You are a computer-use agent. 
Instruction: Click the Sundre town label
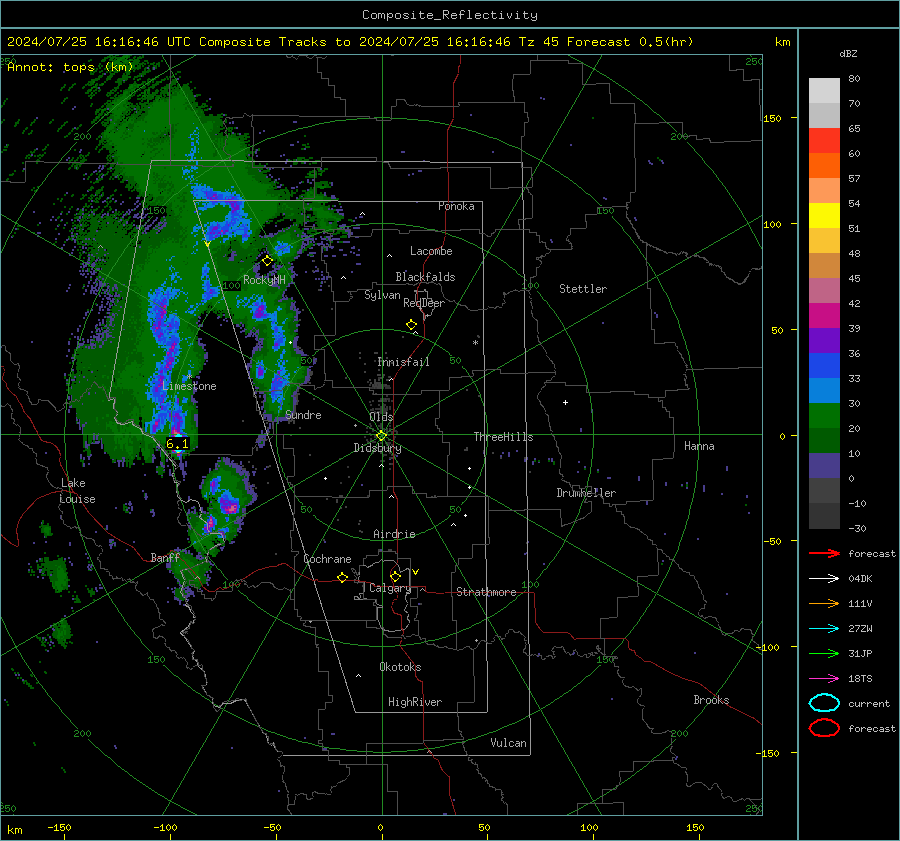pyautogui.click(x=303, y=414)
